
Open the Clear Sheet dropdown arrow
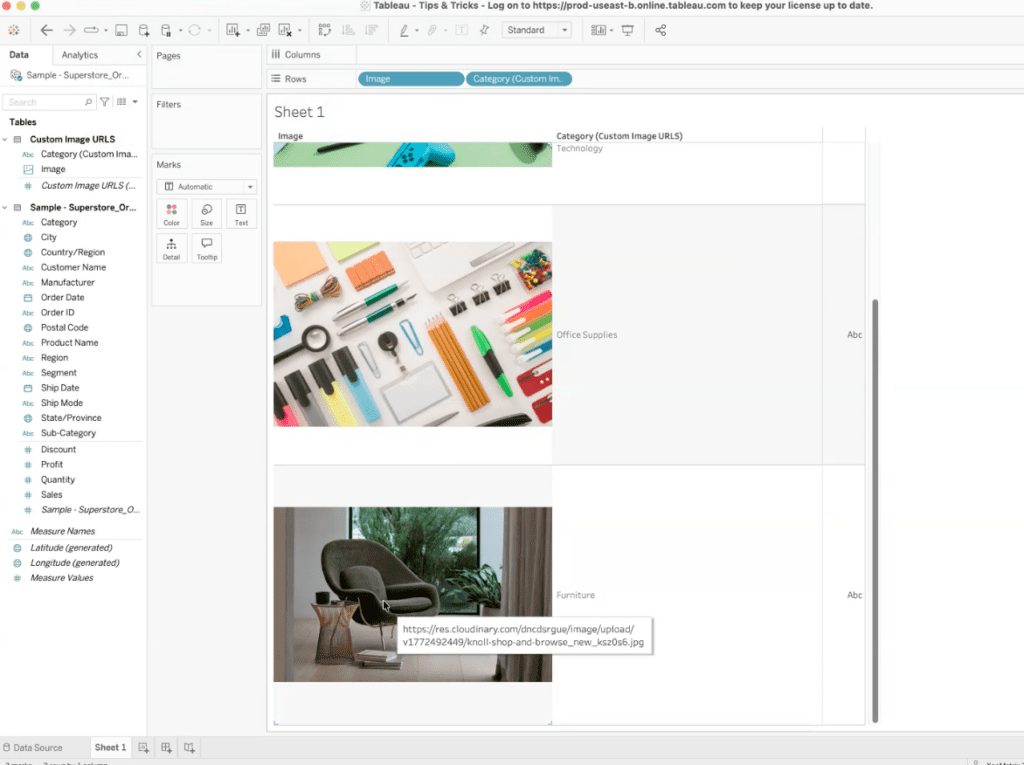(300, 31)
